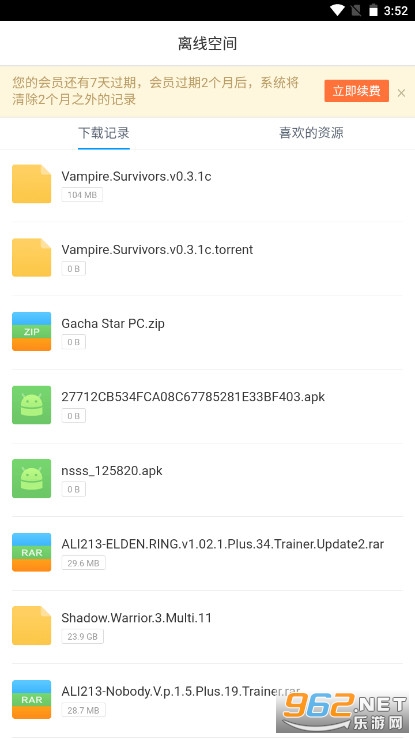Open the Shadow.Warrior.3.Multi.11 folder icon
Image resolution: width=415 pixels, height=739 pixels.
point(32,625)
